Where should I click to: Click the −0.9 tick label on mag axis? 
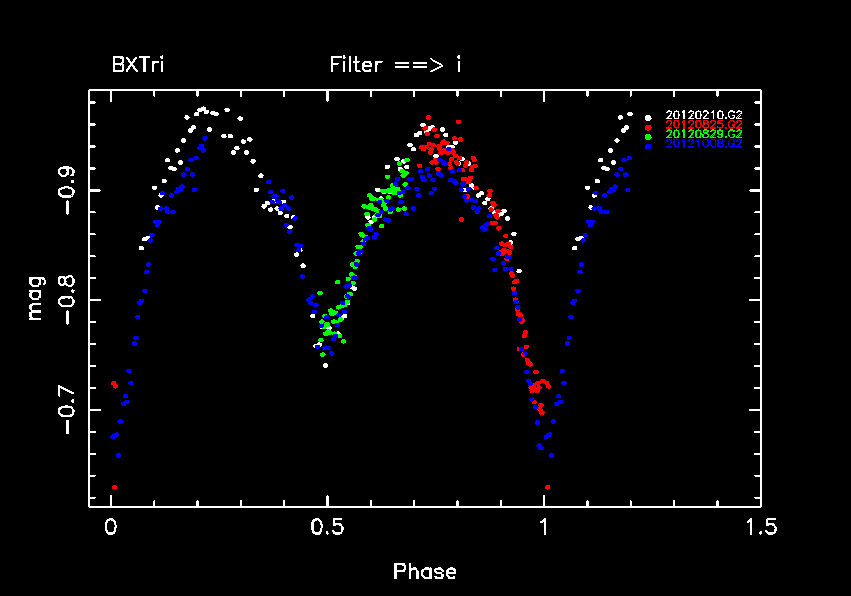(x=65, y=190)
